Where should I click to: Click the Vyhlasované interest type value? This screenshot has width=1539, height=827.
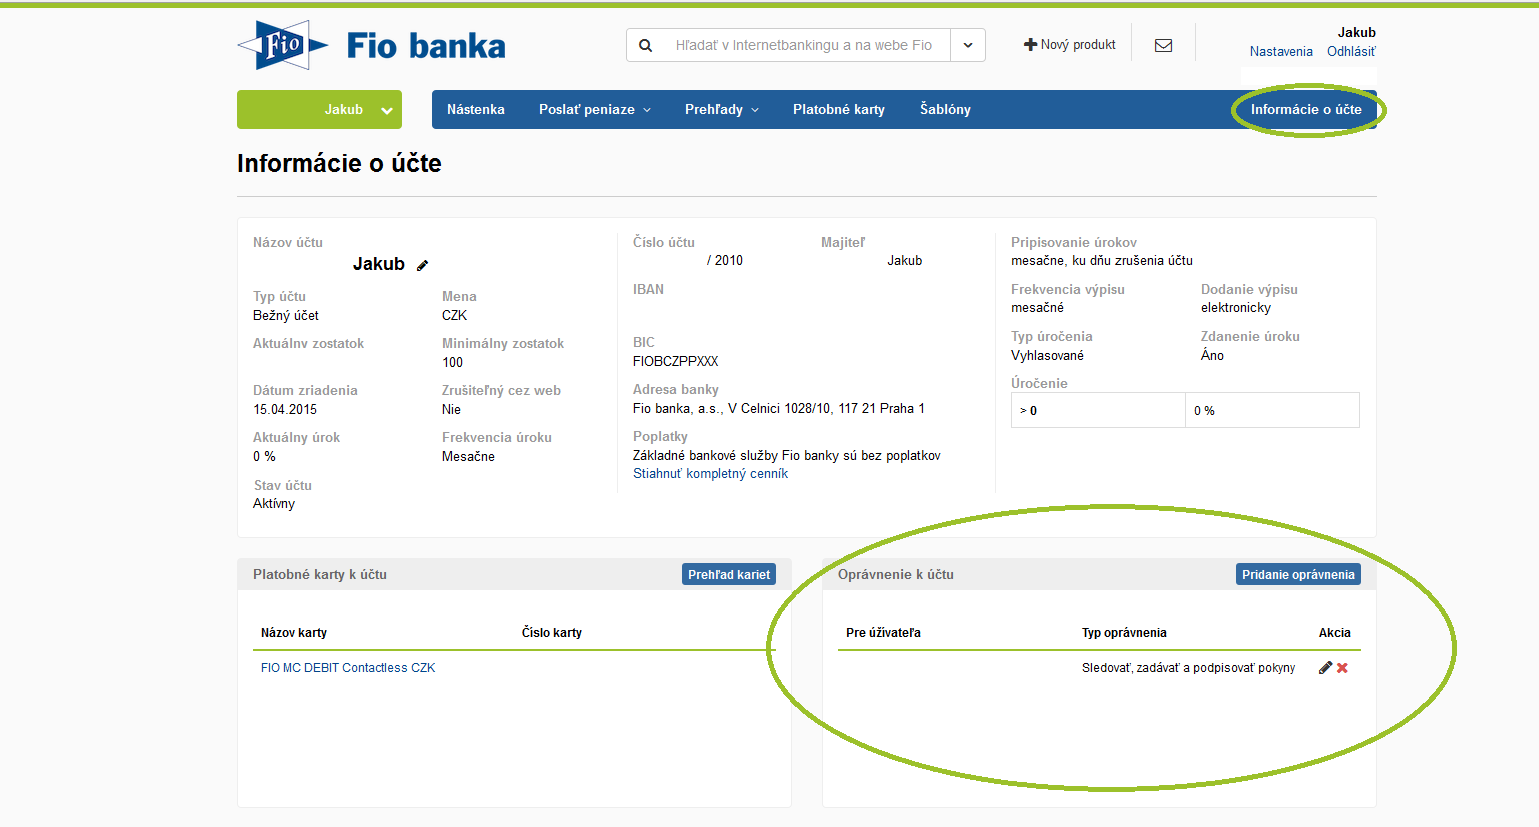tap(1047, 355)
